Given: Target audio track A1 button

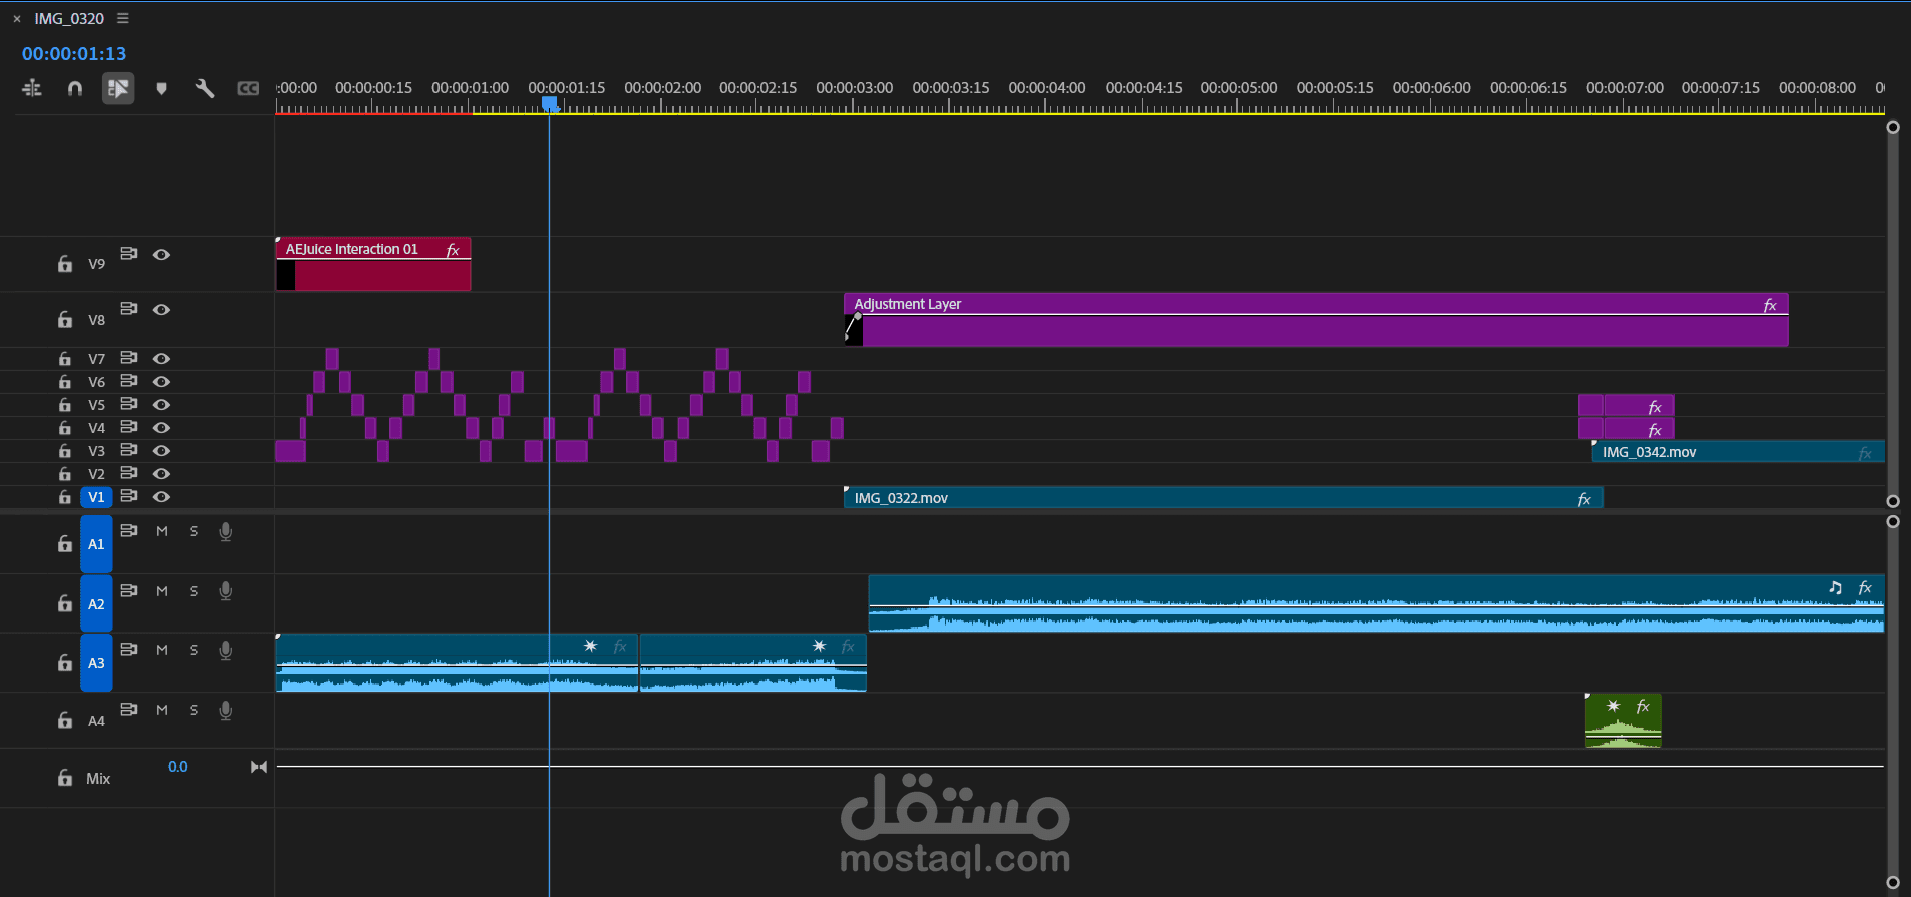Looking at the screenshot, I should point(96,544).
